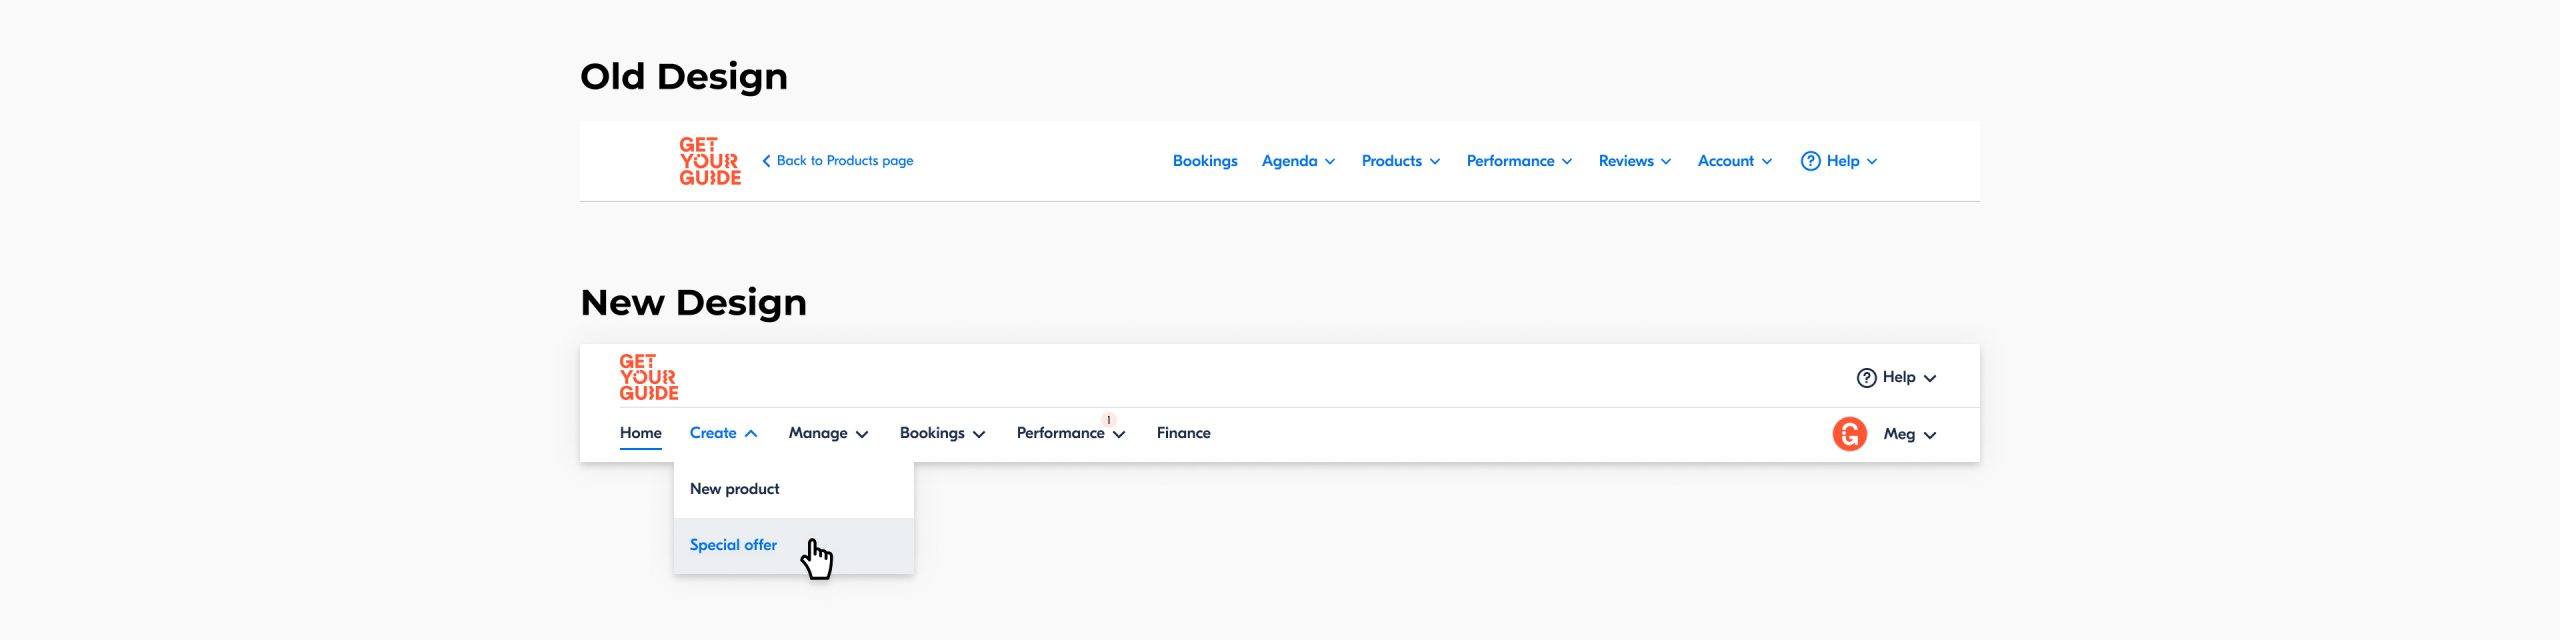This screenshot has height=640, width=2560.
Task: Select the Home tab
Action: coord(640,433)
